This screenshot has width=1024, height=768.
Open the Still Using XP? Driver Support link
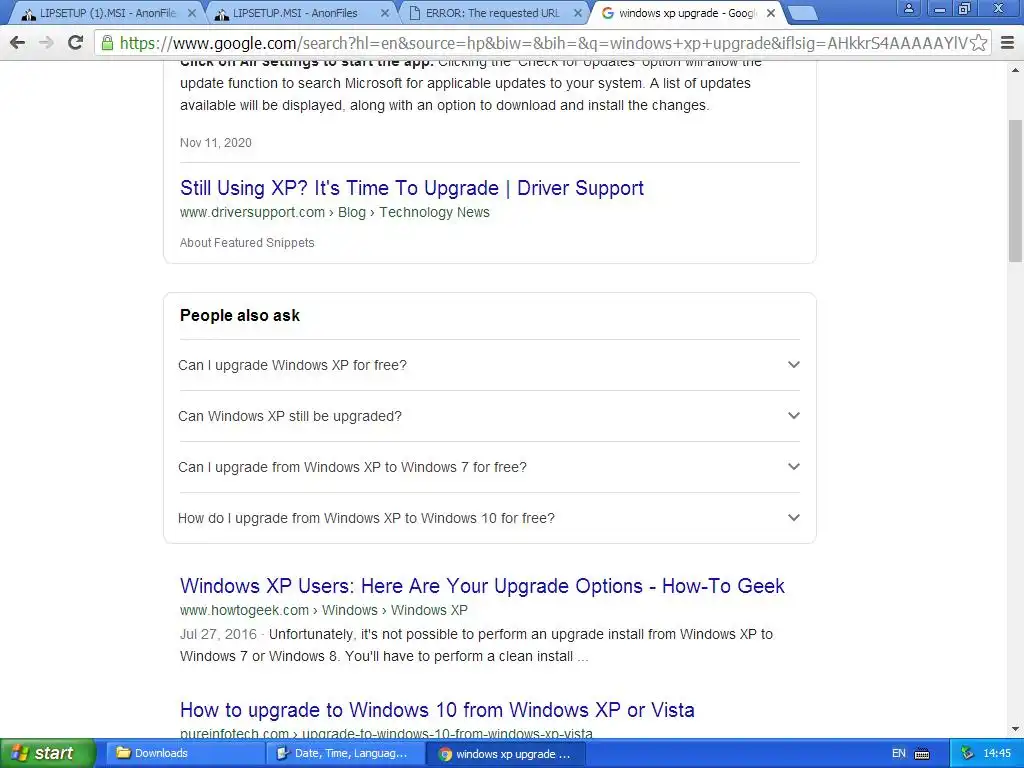(x=412, y=188)
